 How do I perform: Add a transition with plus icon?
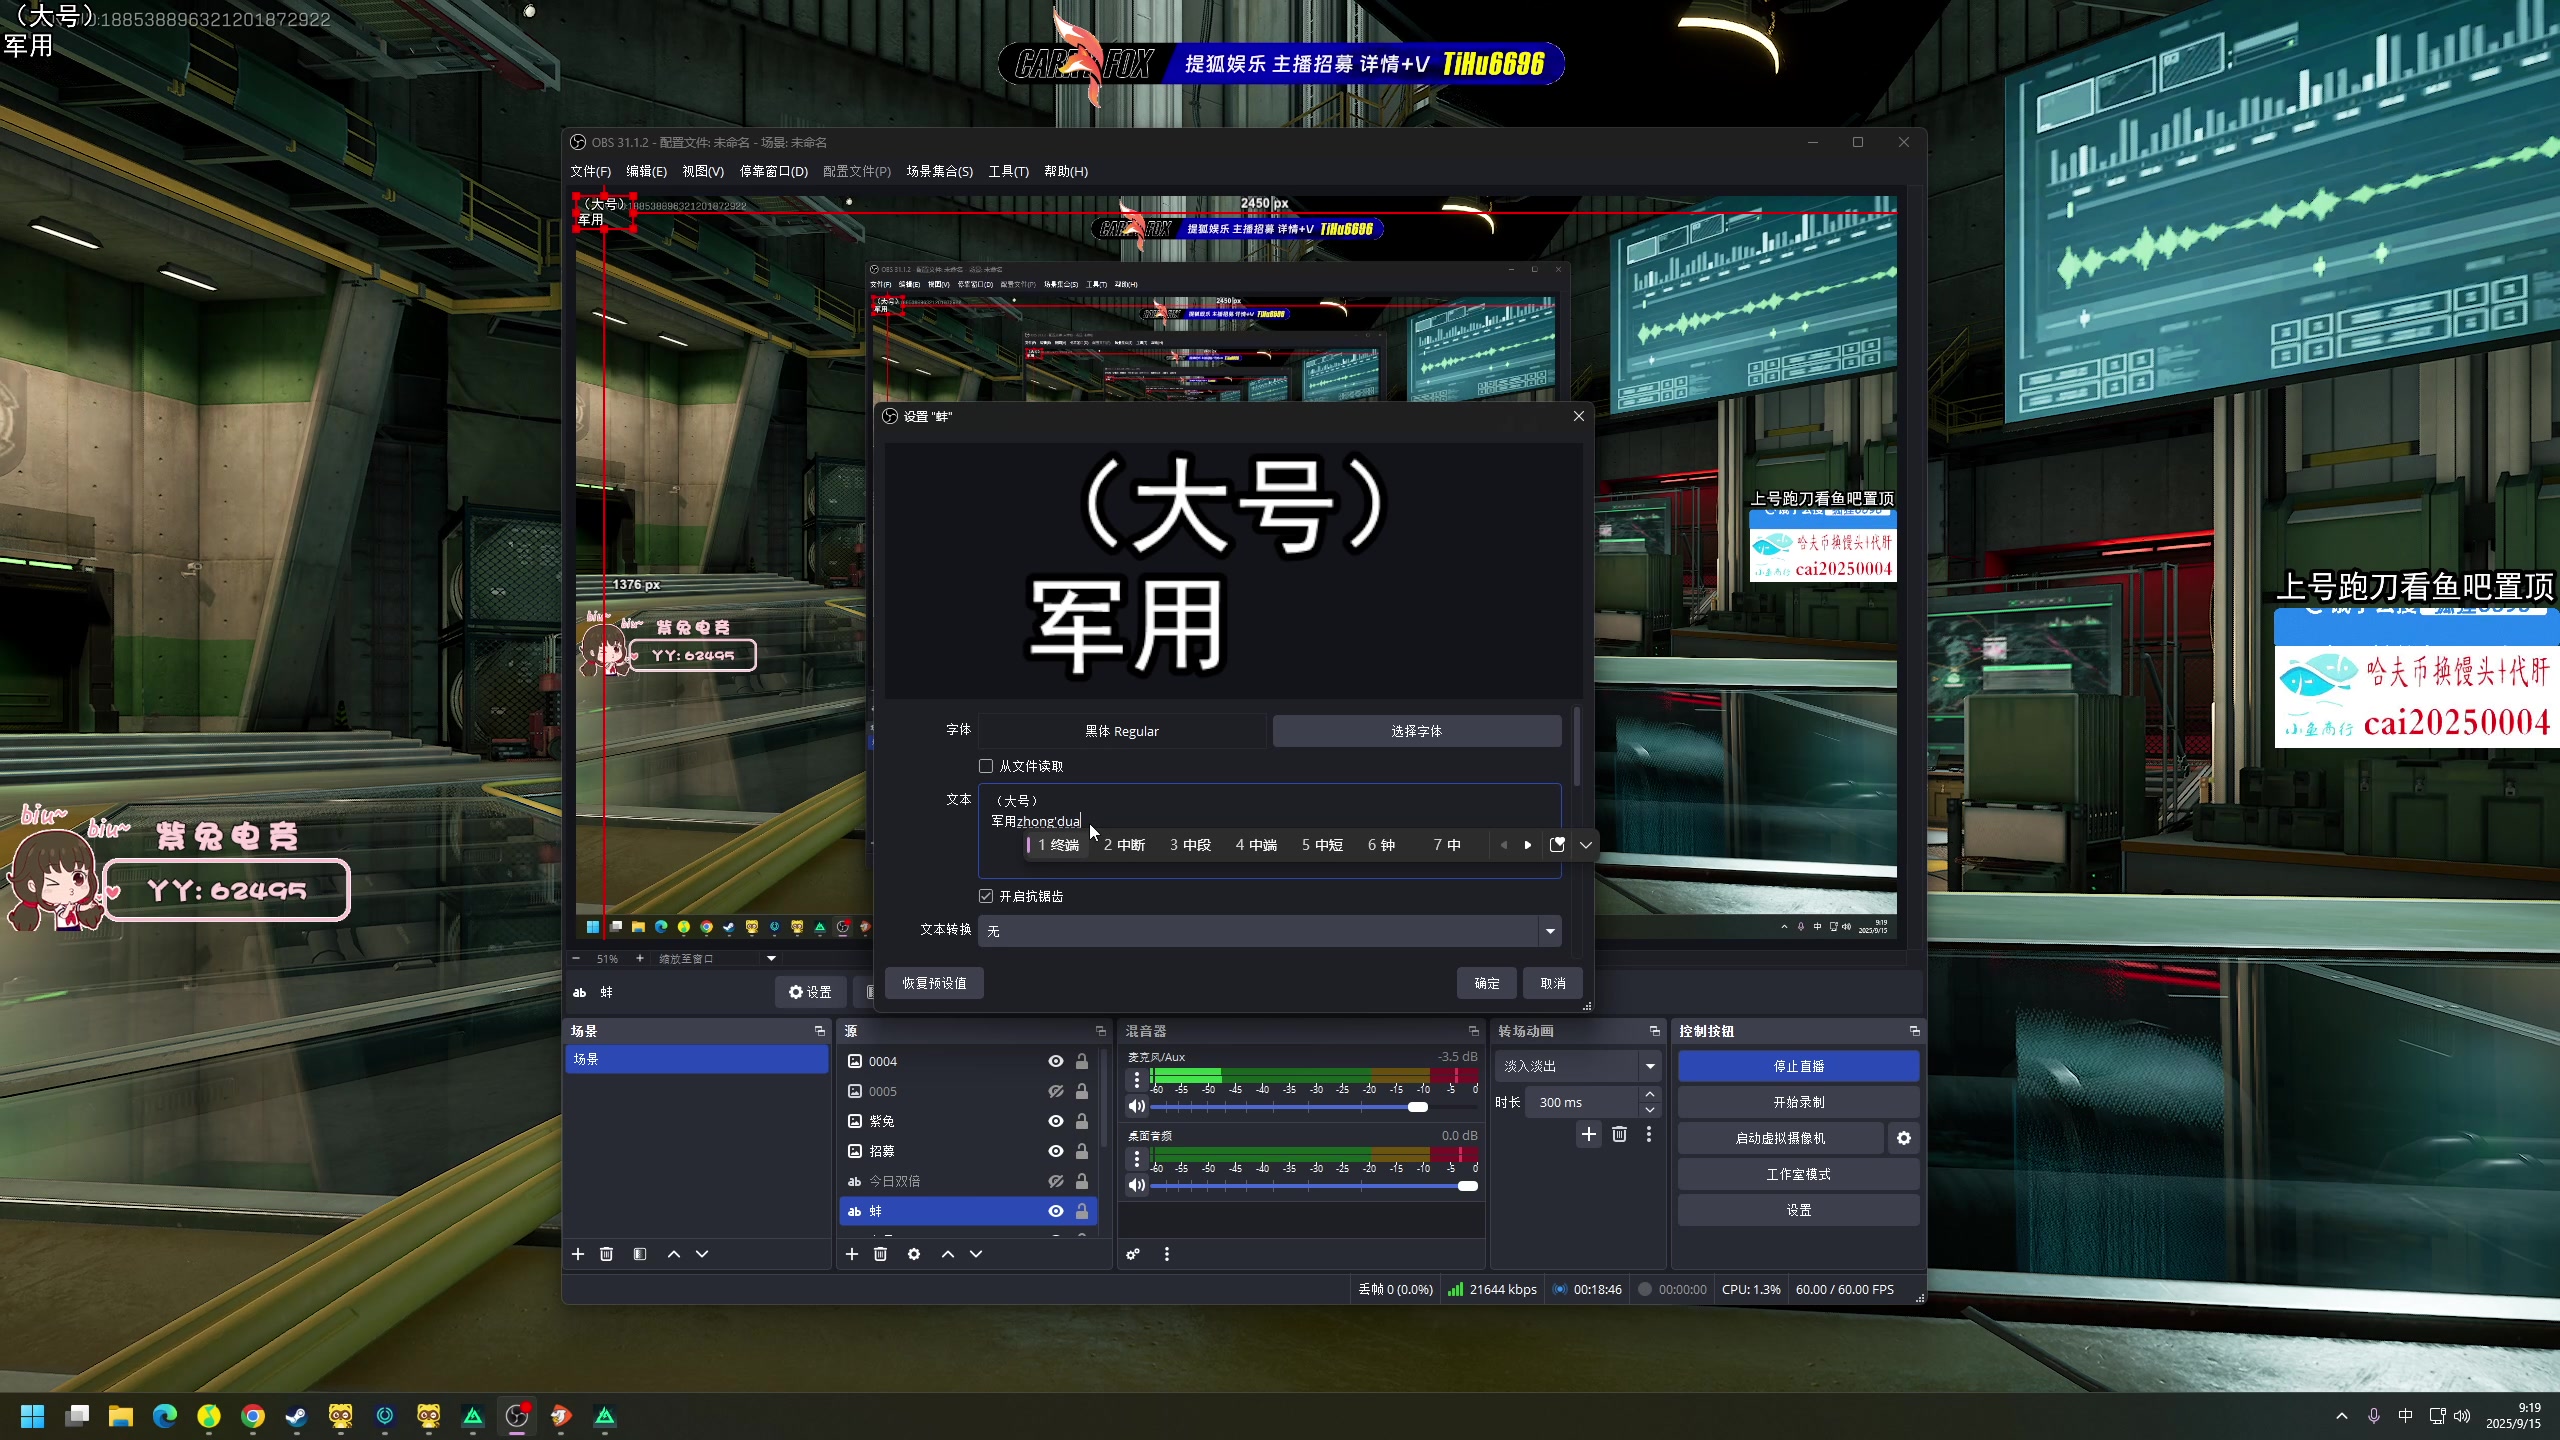coord(1589,1134)
